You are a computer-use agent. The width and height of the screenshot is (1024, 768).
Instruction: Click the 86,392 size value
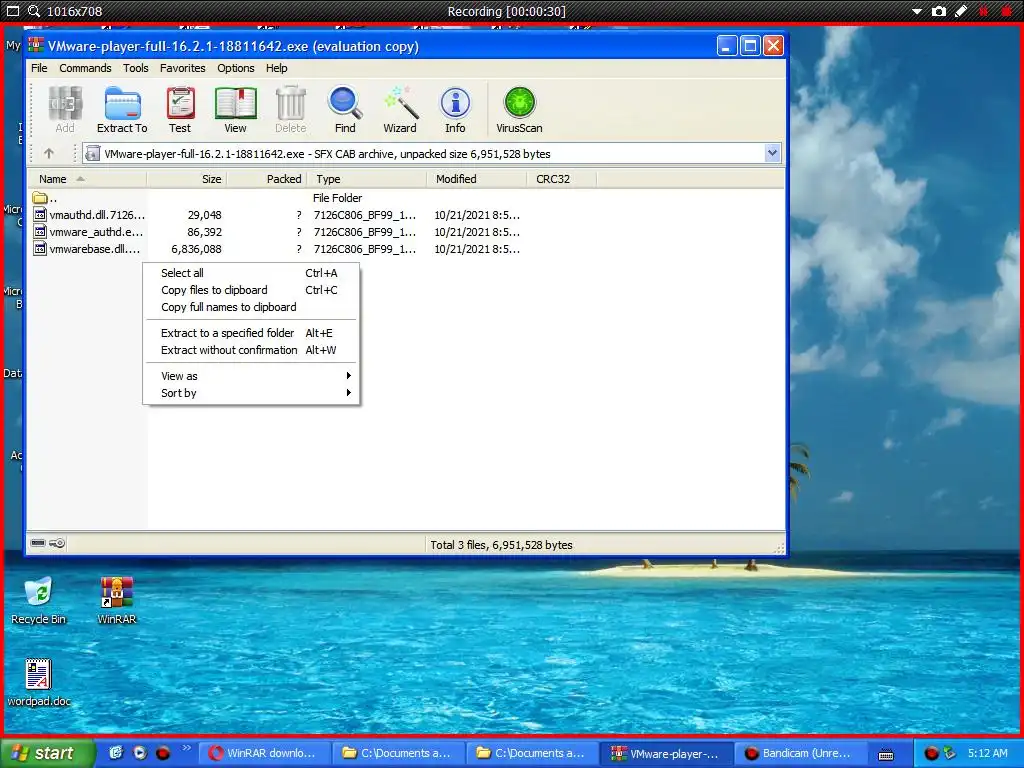[x=204, y=232]
